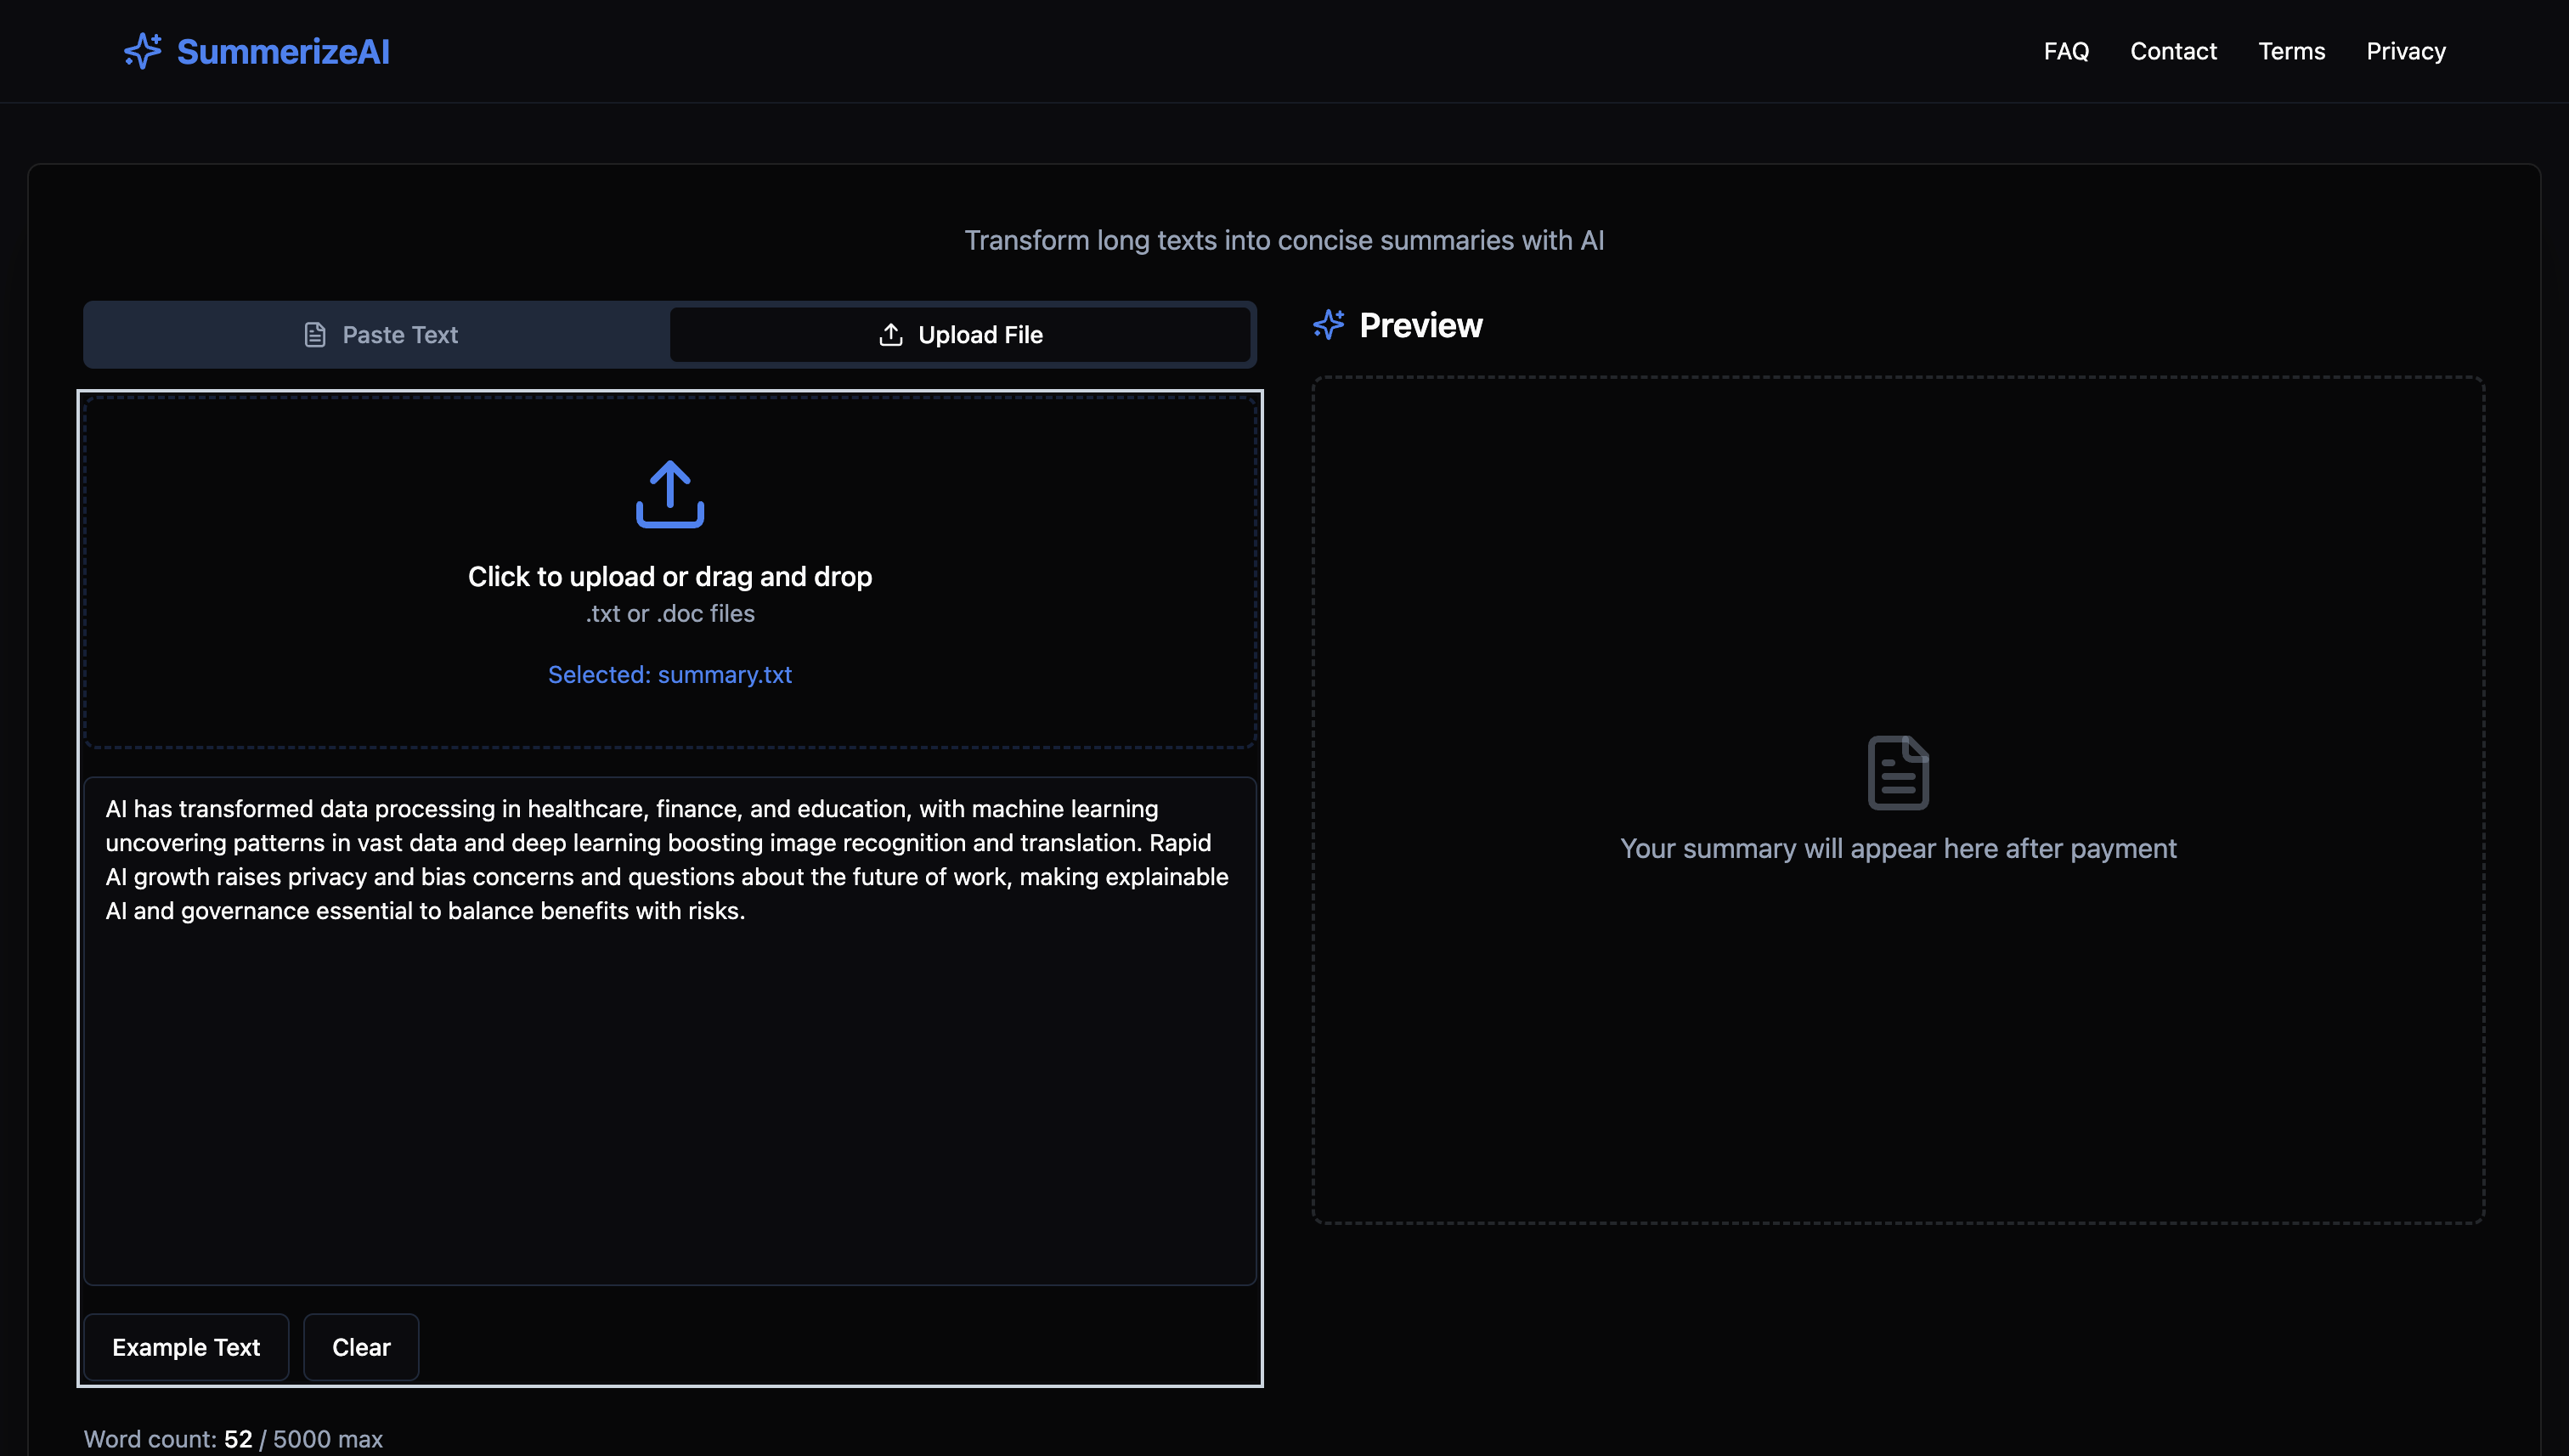Image resolution: width=2569 pixels, height=1456 pixels.
Task: Click the 'Click to upload or drag and drop' text
Action: point(670,577)
